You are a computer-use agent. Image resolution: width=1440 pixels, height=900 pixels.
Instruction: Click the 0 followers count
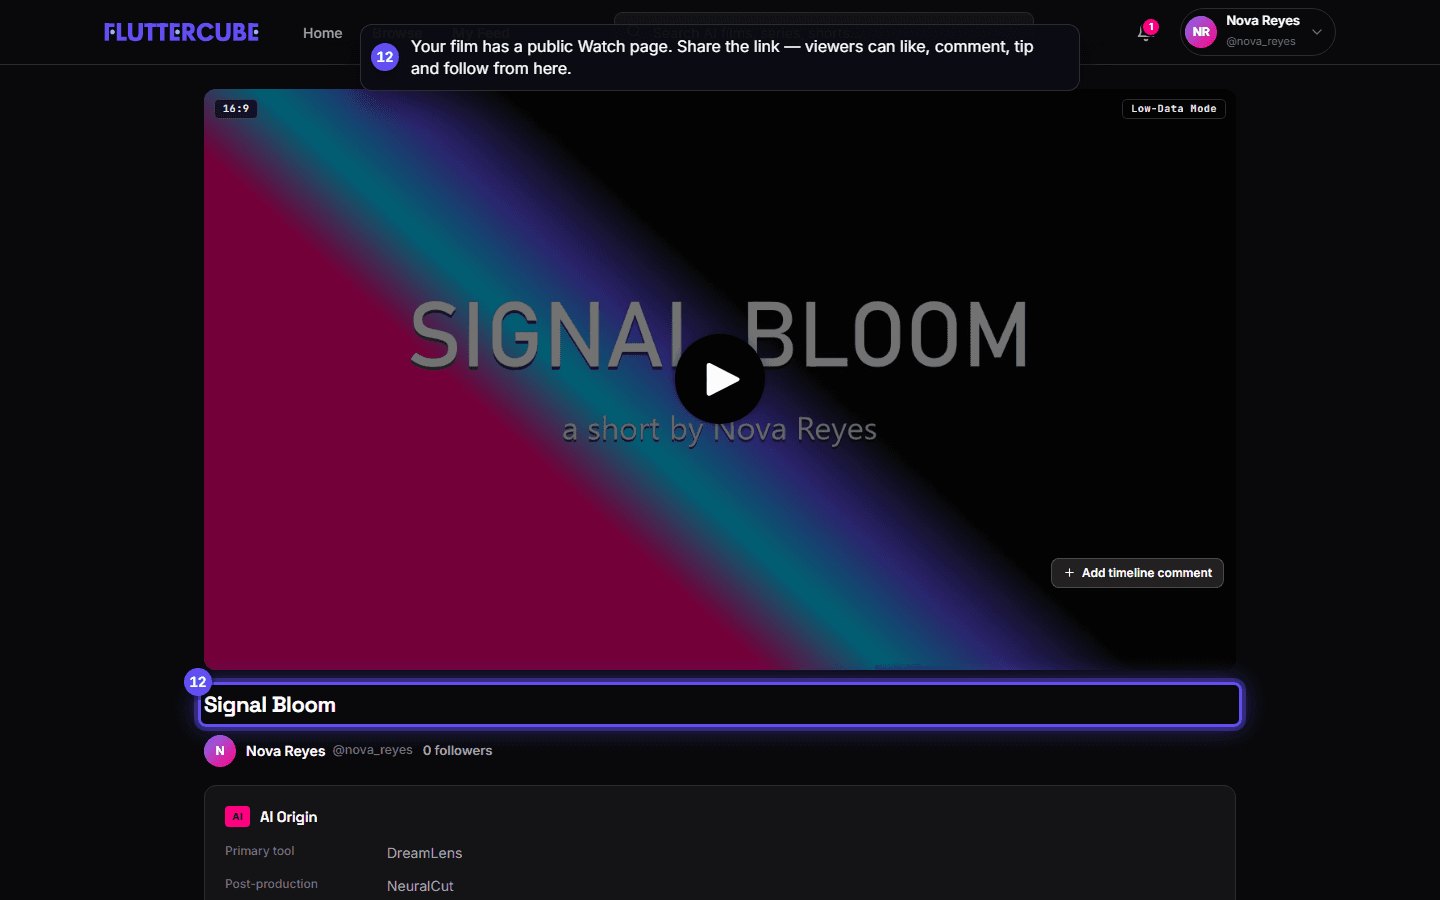[457, 750]
